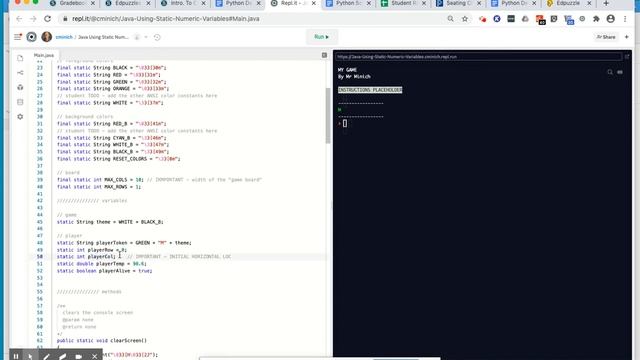Open the history icon in header
Image resolution: width=640 pixels, height=360 pixels.
[x=157, y=37]
